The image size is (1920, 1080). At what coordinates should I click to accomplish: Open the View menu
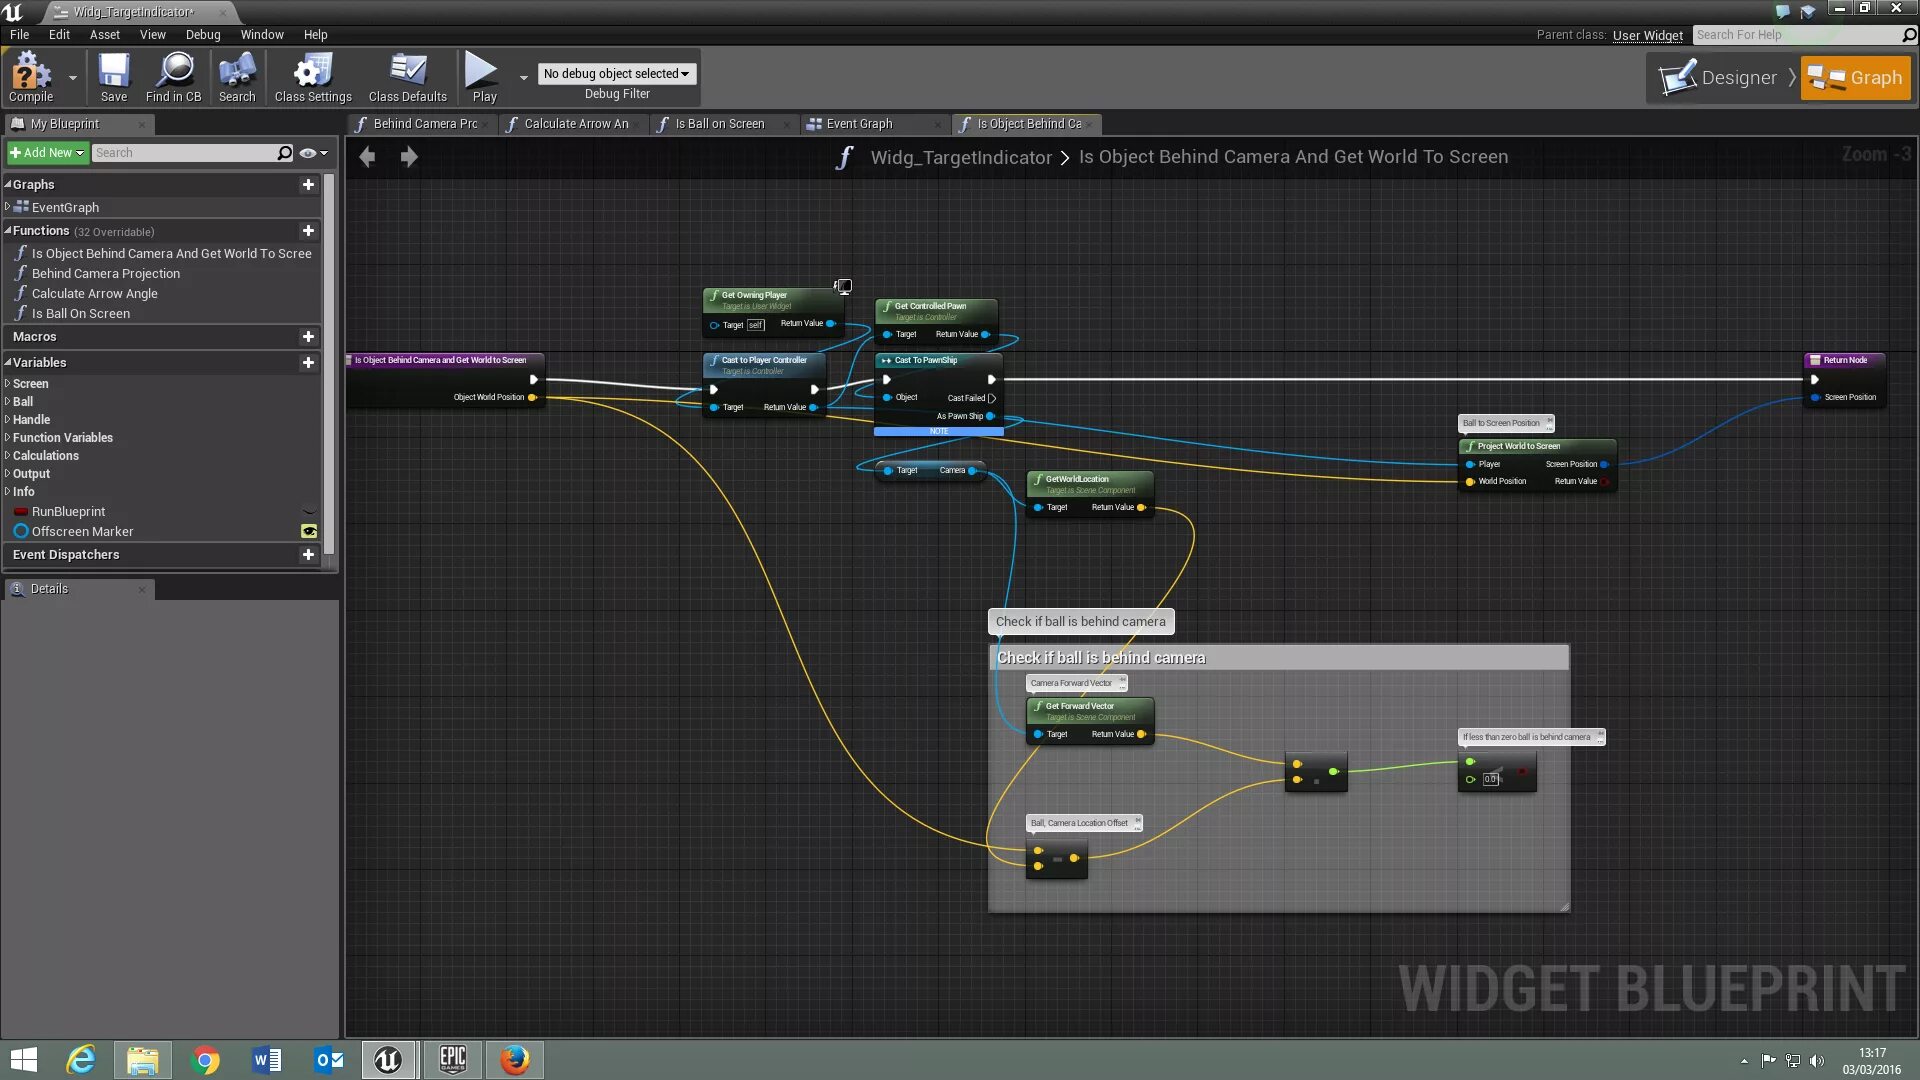point(152,34)
